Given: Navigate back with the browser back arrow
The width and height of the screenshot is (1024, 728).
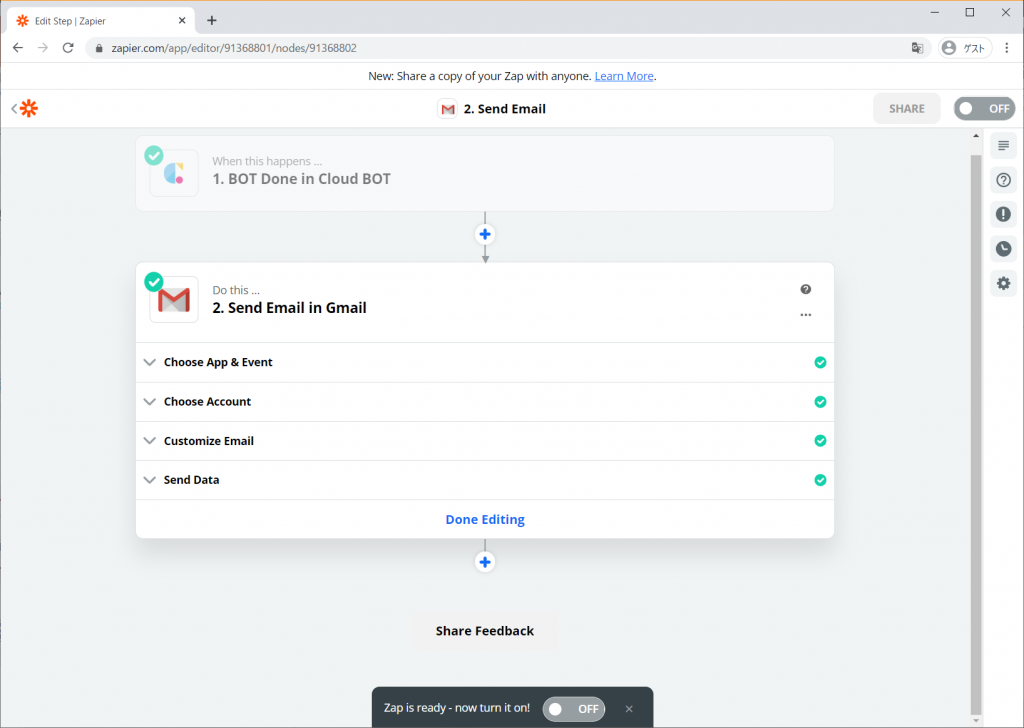Looking at the screenshot, I should tap(18, 48).
